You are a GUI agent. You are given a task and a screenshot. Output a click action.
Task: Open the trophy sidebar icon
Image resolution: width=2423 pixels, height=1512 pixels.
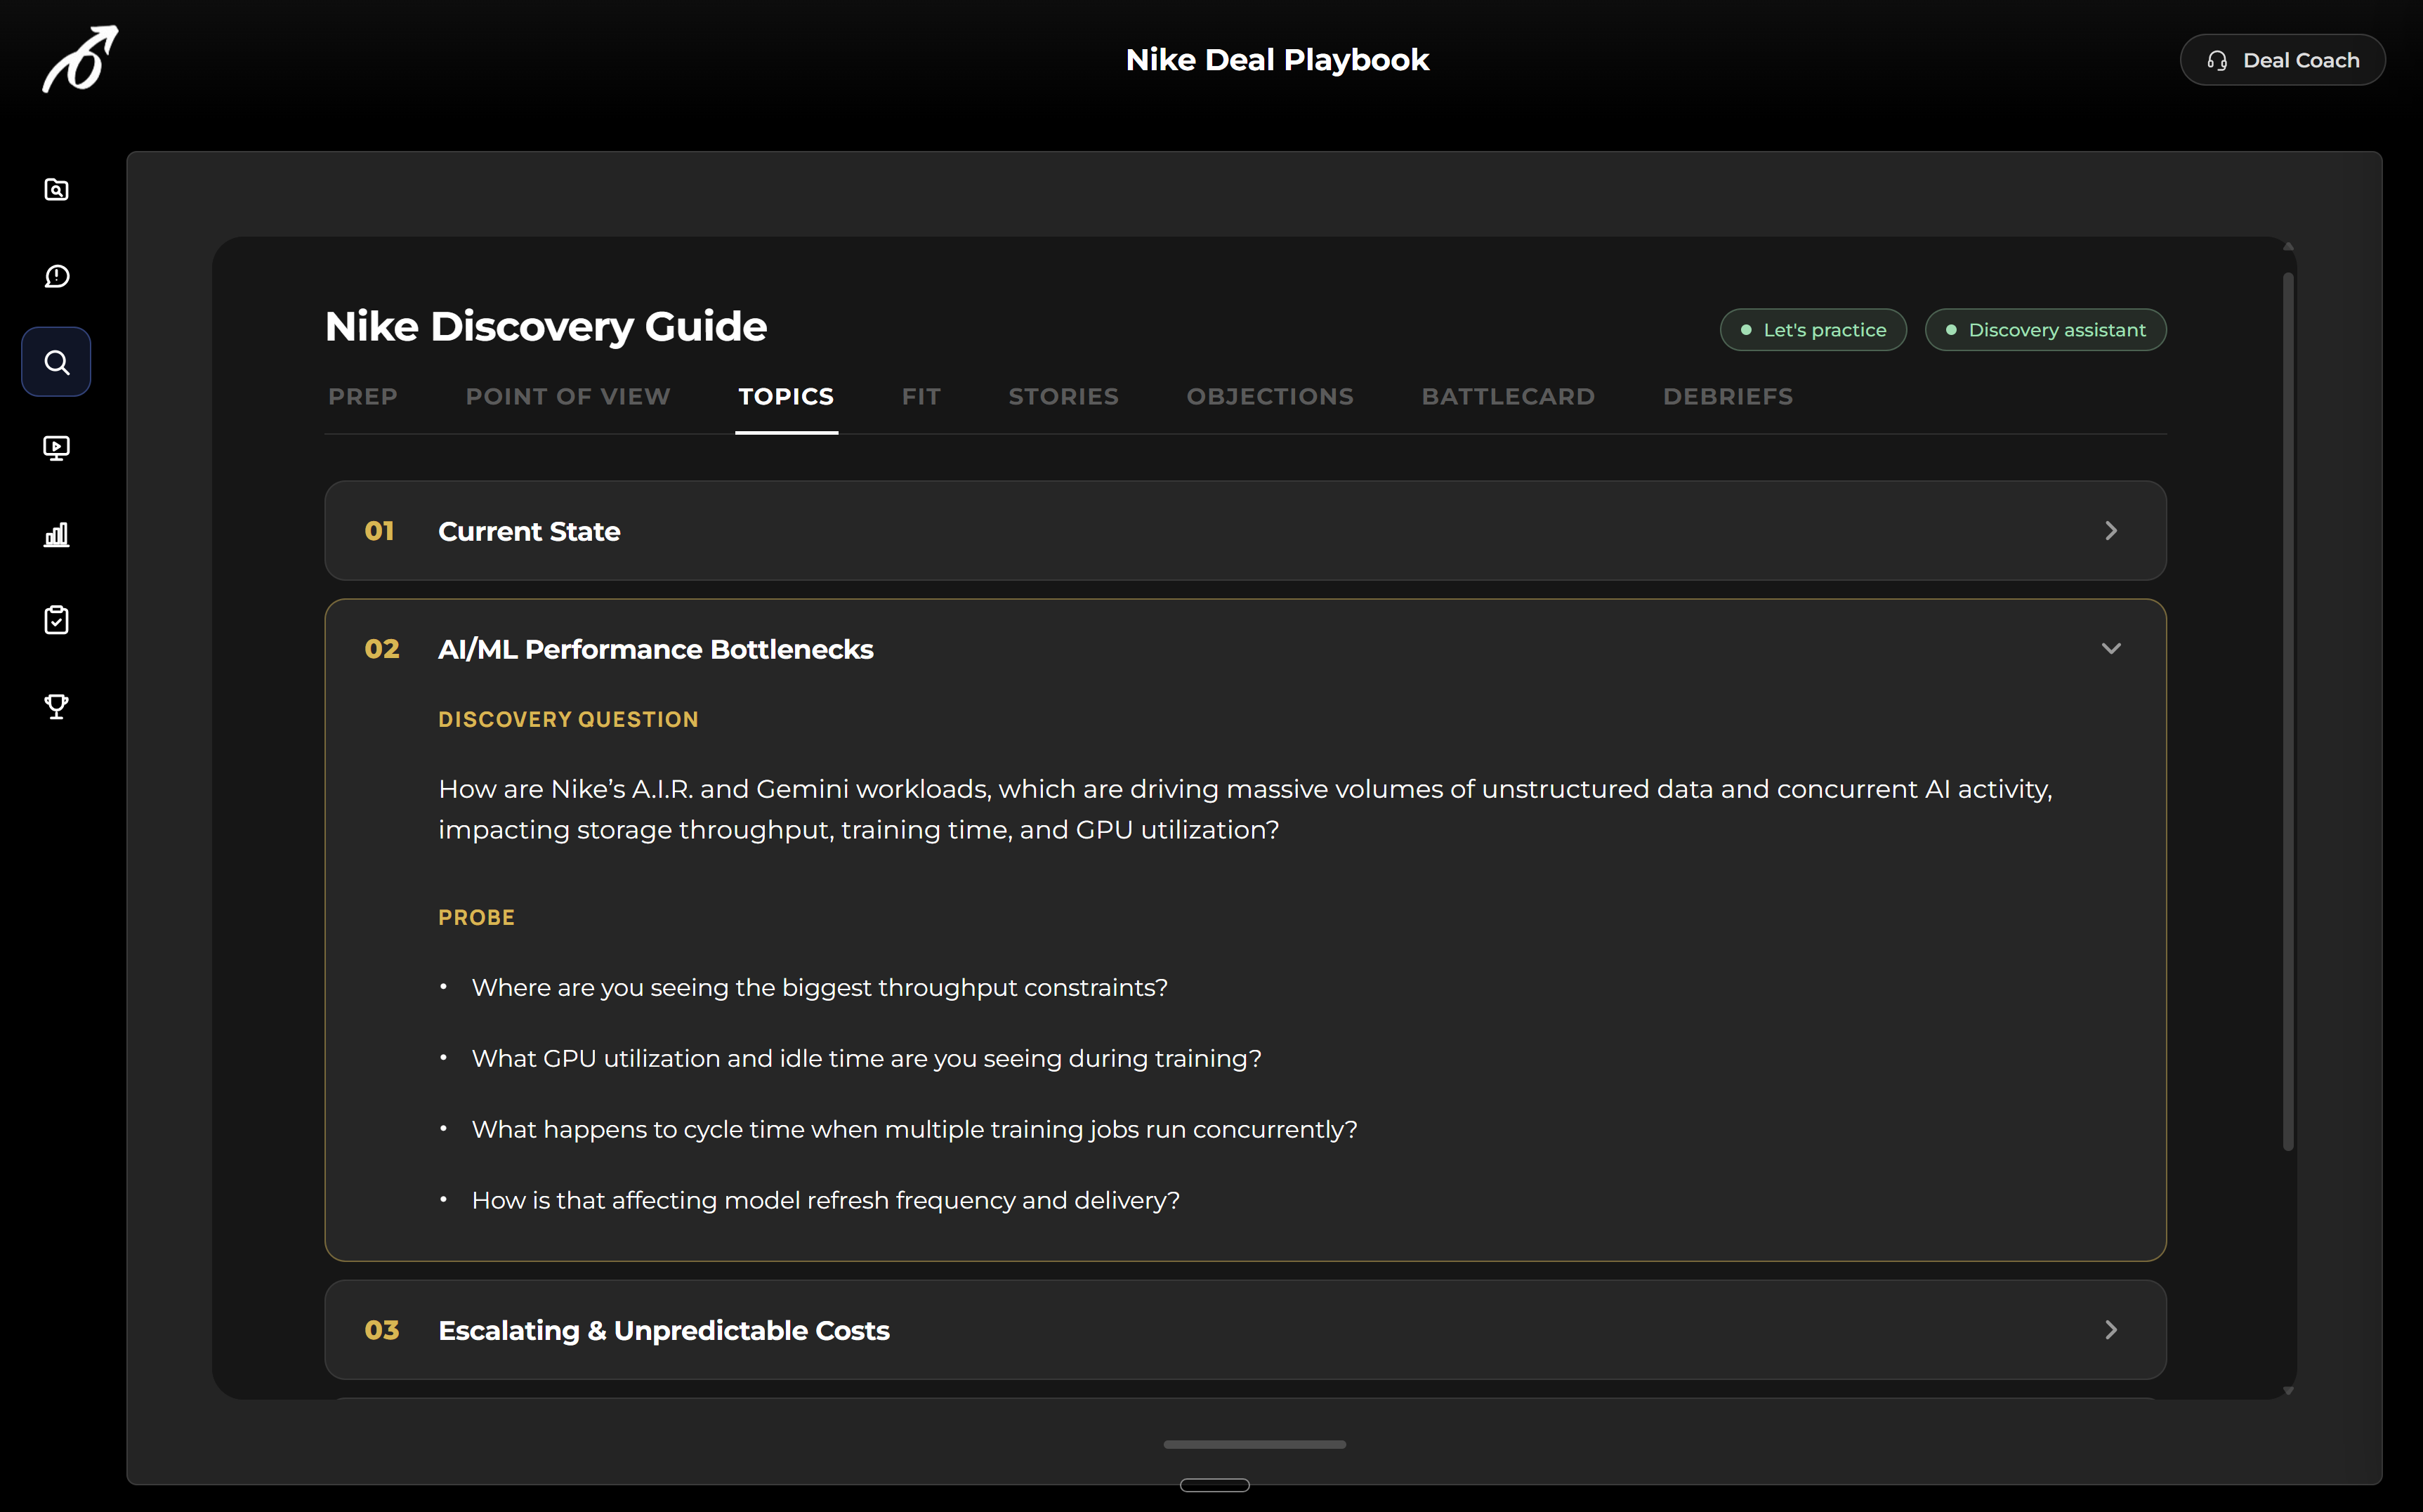[57, 707]
